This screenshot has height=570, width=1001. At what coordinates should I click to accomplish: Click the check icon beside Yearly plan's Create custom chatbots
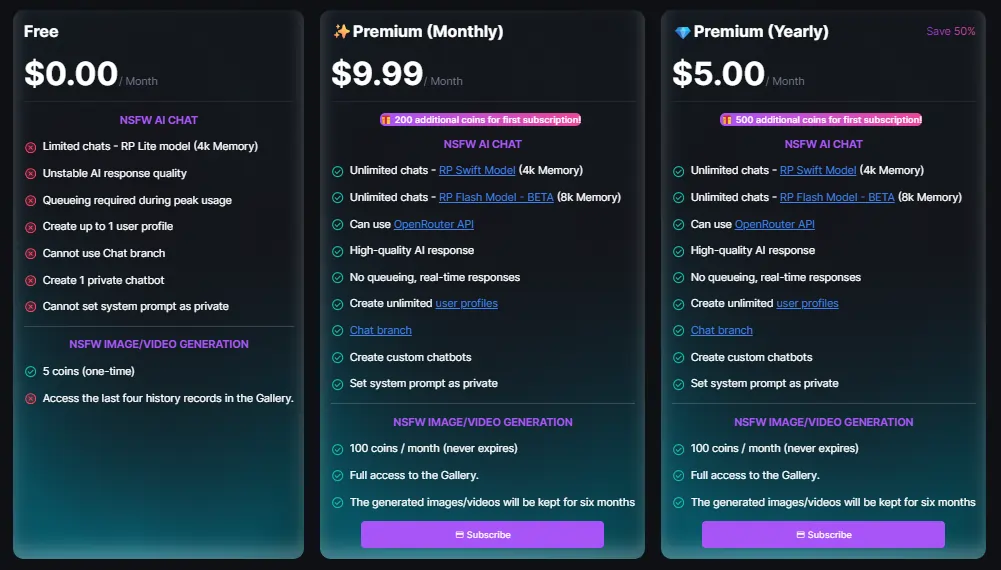click(679, 358)
